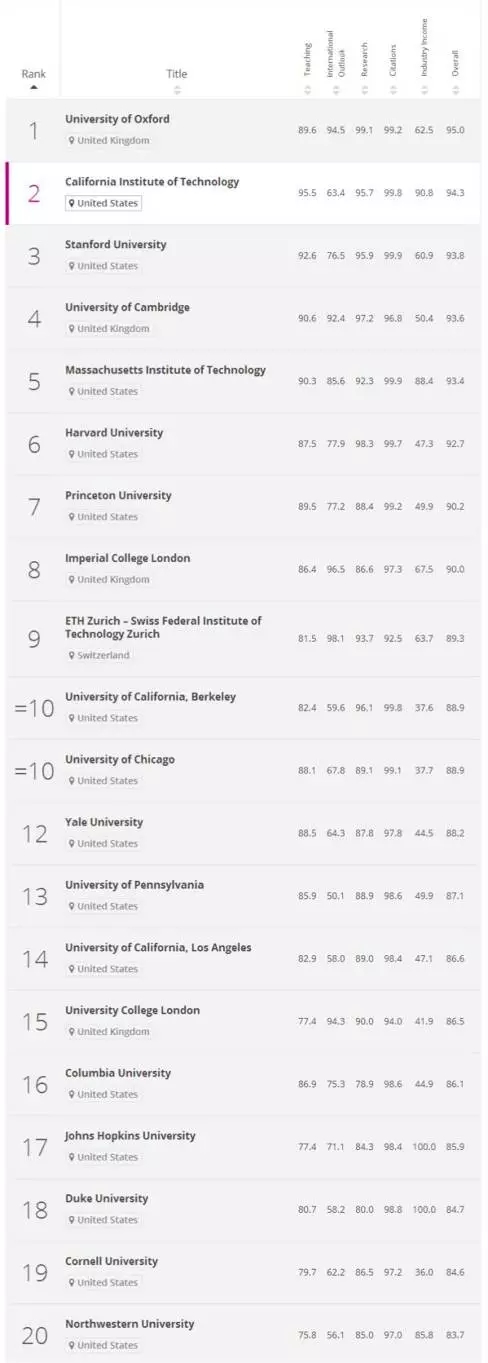Screen dimensions: 488x1363
Task: Sort by Teaching score arrows
Action: click(x=308, y=90)
